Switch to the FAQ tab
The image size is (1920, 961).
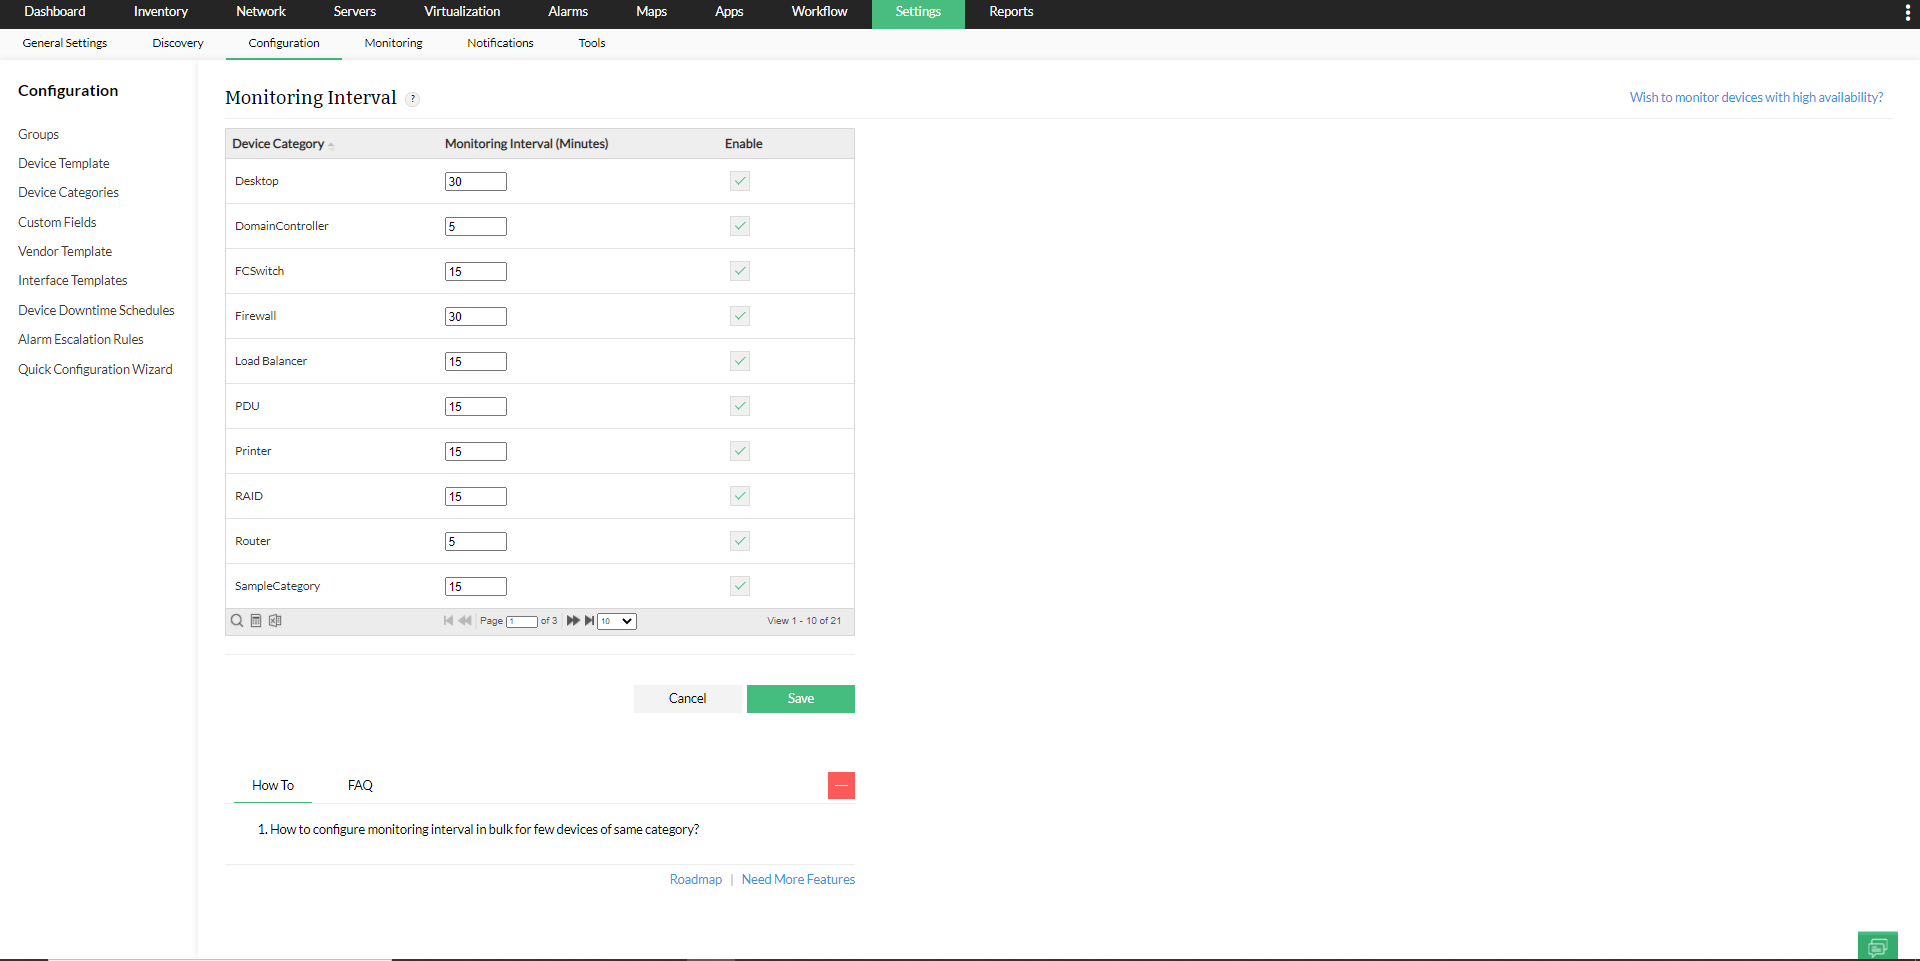point(359,785)
